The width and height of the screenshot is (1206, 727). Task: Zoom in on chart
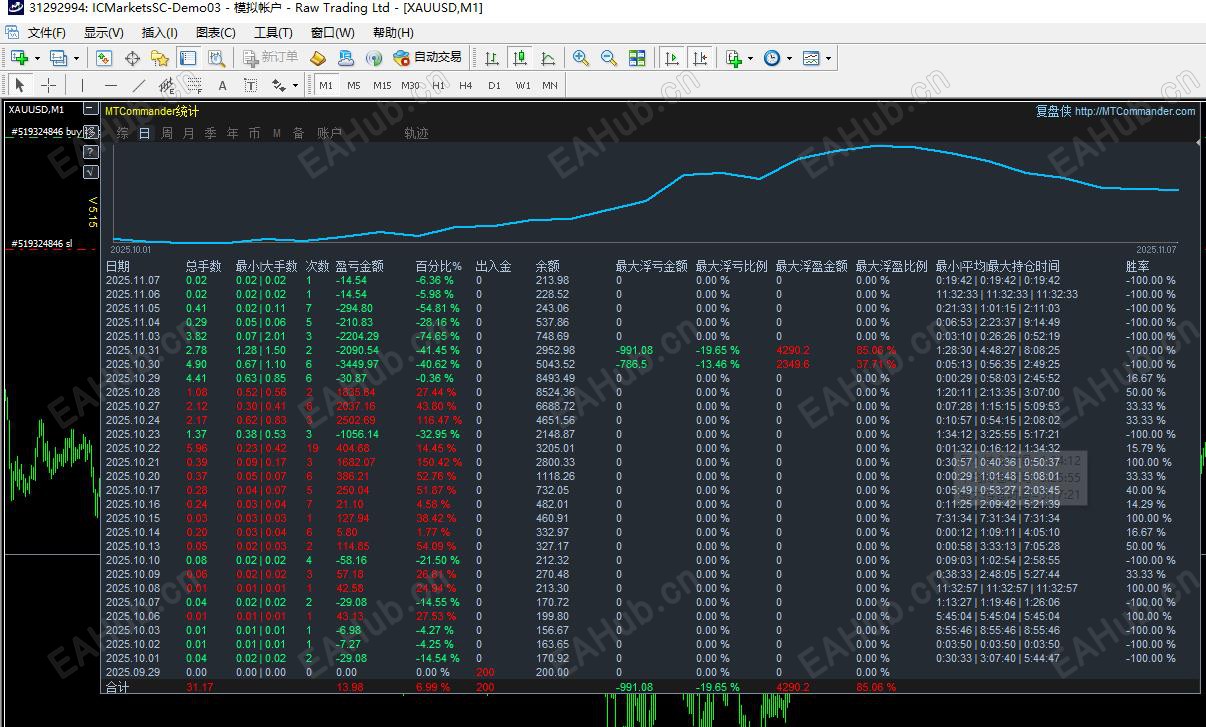pyautogui.click(x=581, y=58)
